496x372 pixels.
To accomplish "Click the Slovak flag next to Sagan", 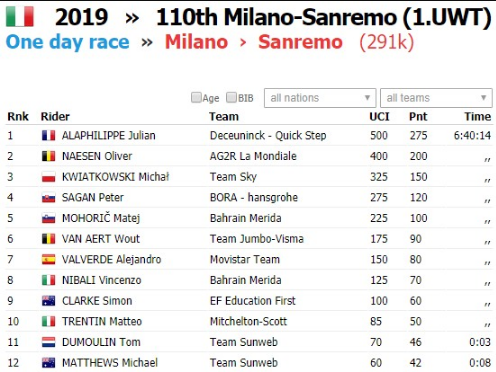I will [x=48, y=197].
